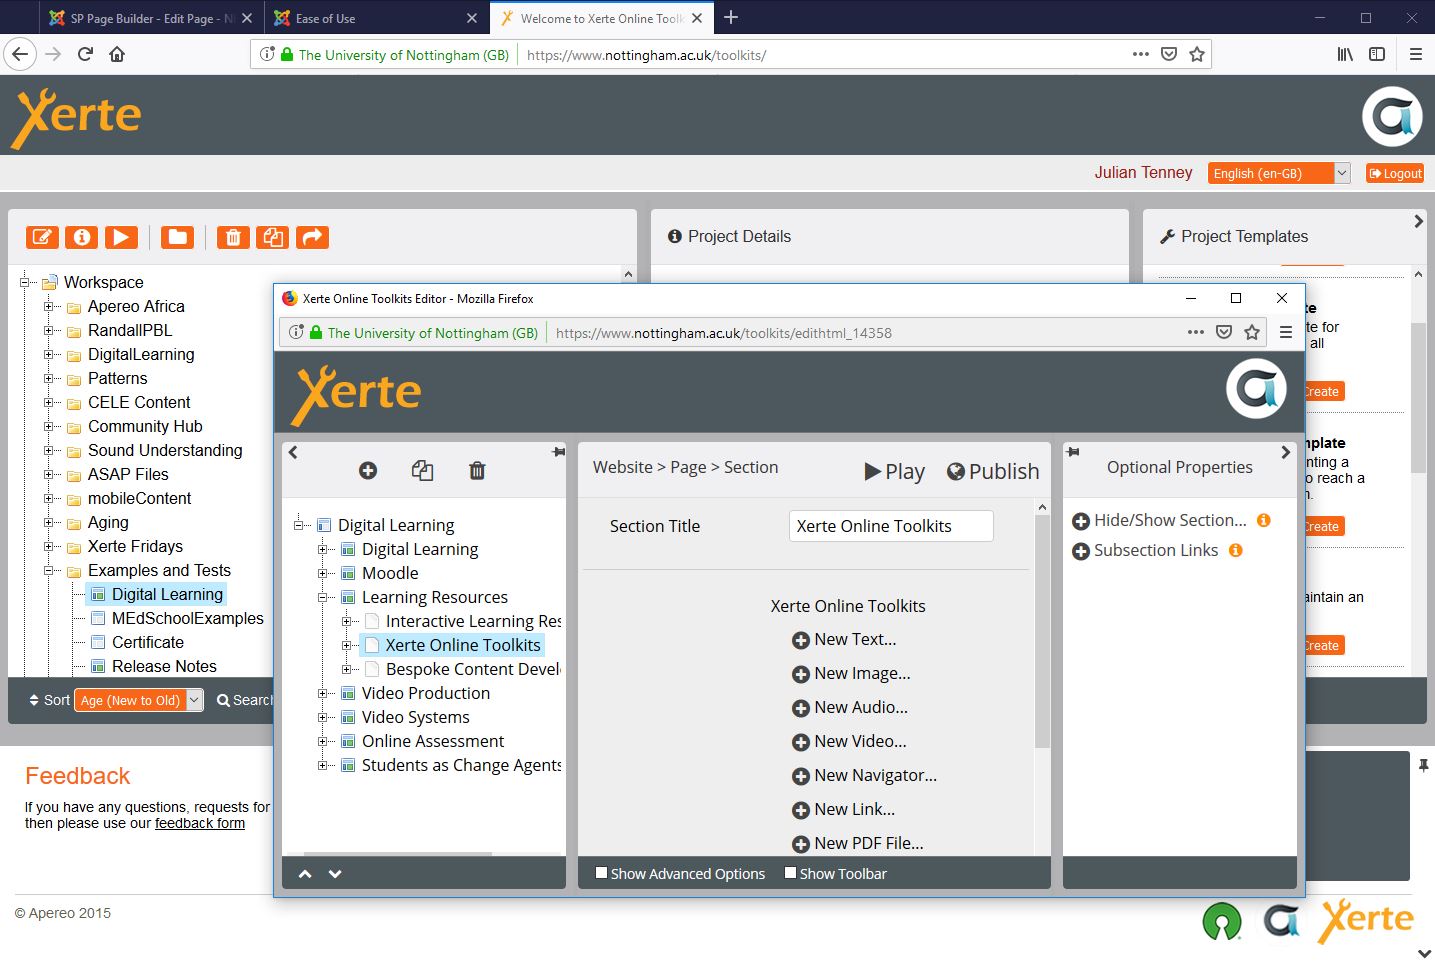Screen dimensions: 1435x964
Task: Click the Section Title input field
Action: [891, 526]
